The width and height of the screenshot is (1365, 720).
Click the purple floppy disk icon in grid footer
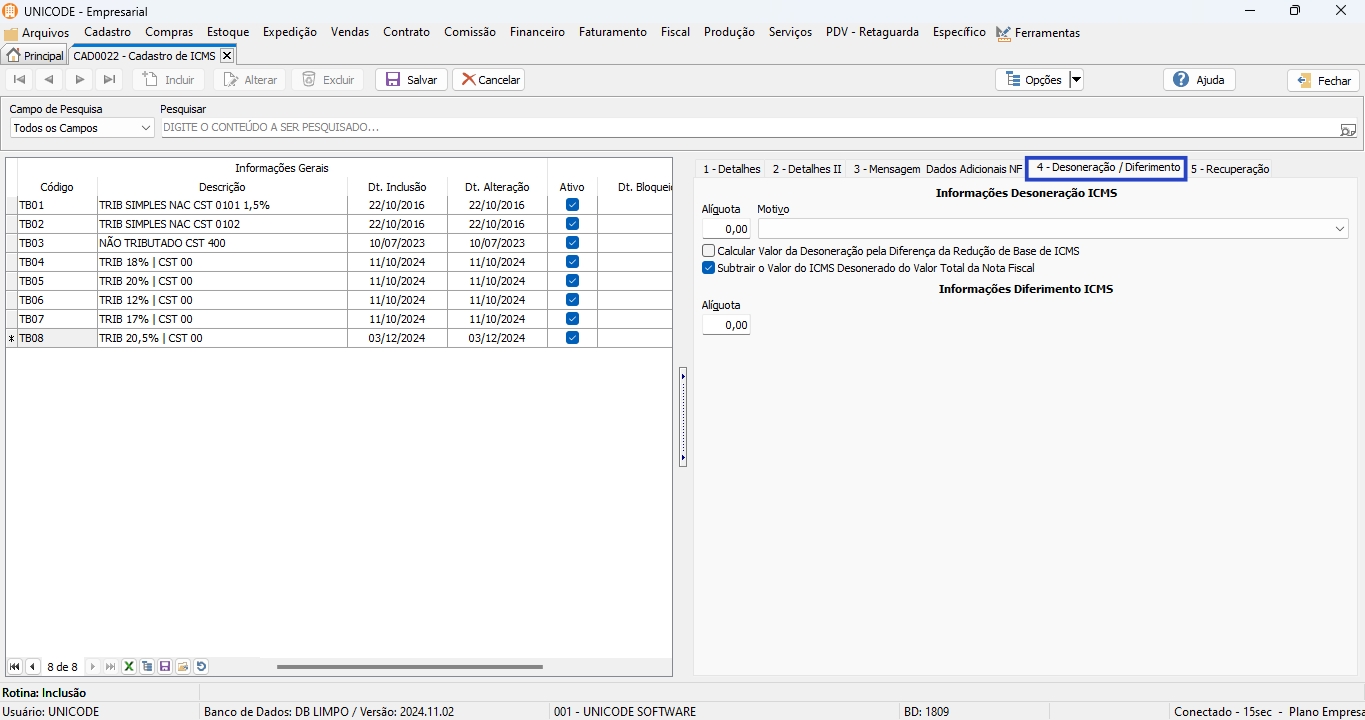[165, 667]
